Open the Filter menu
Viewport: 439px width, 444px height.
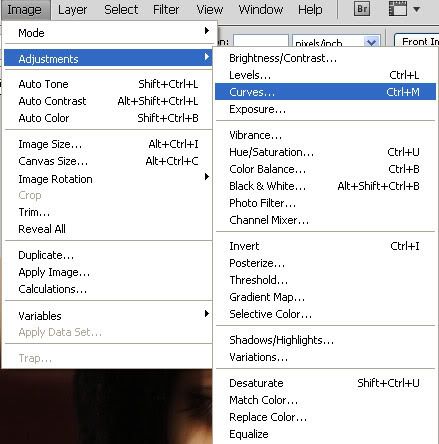click(166, 9)
